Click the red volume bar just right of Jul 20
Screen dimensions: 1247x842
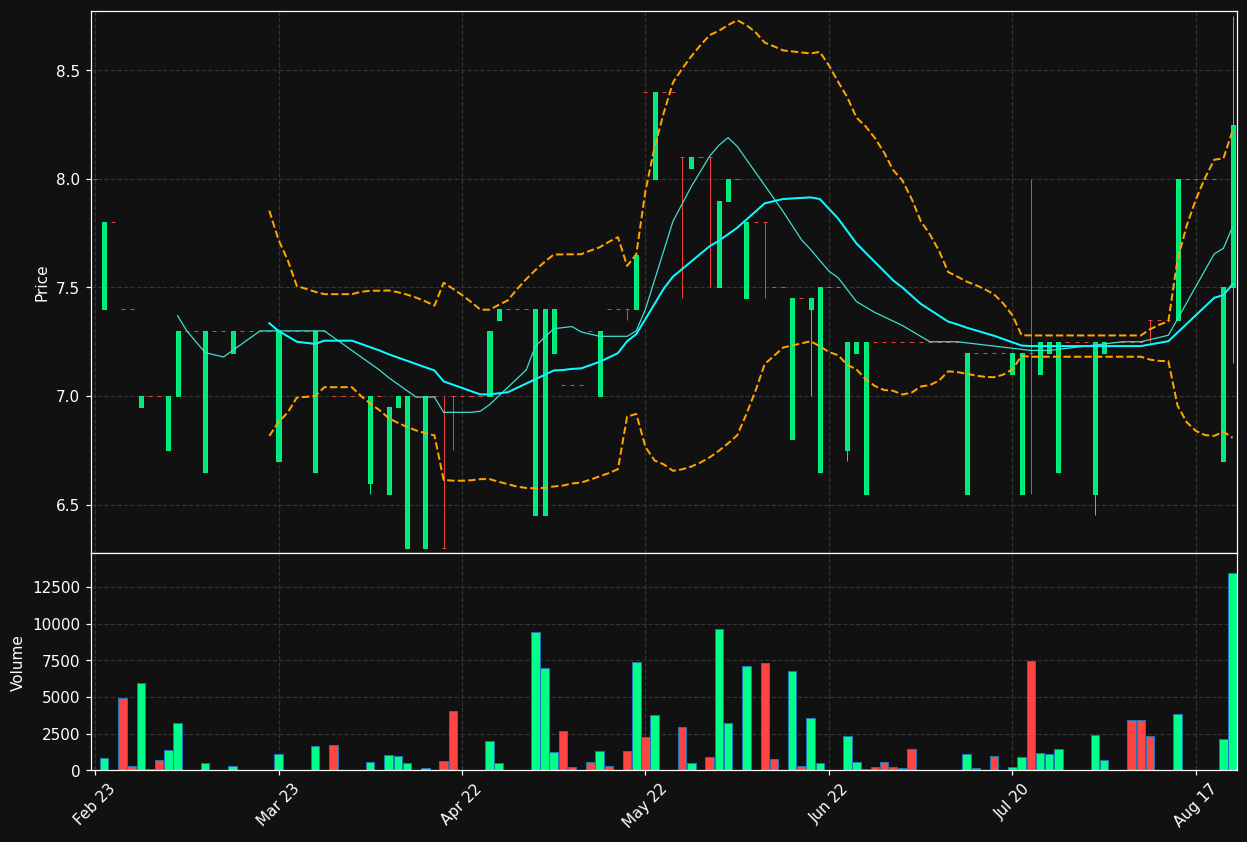click(1031, 715)
